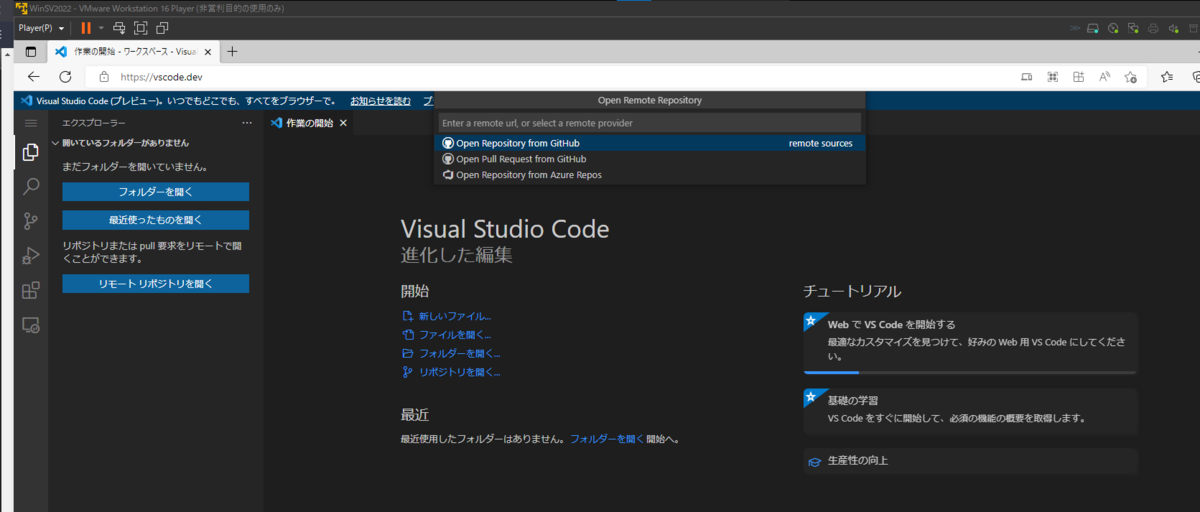Open the browser Favorites list icon
Image resolution: width=1200 pixels, height=512 pixels.
pos(1166,77)
